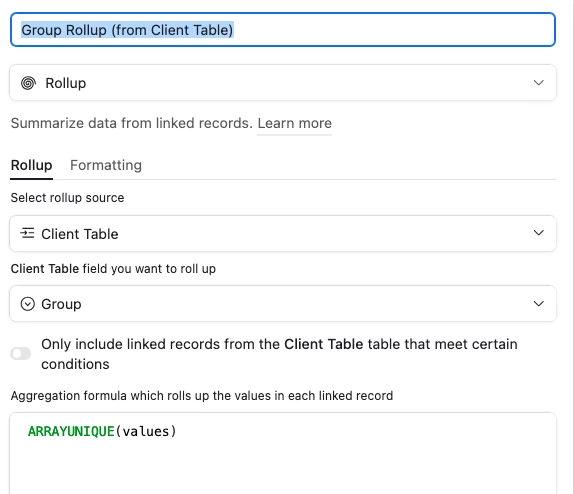
Task: Open the Group field dropdown chevron
Action: [x=538, y=304]
